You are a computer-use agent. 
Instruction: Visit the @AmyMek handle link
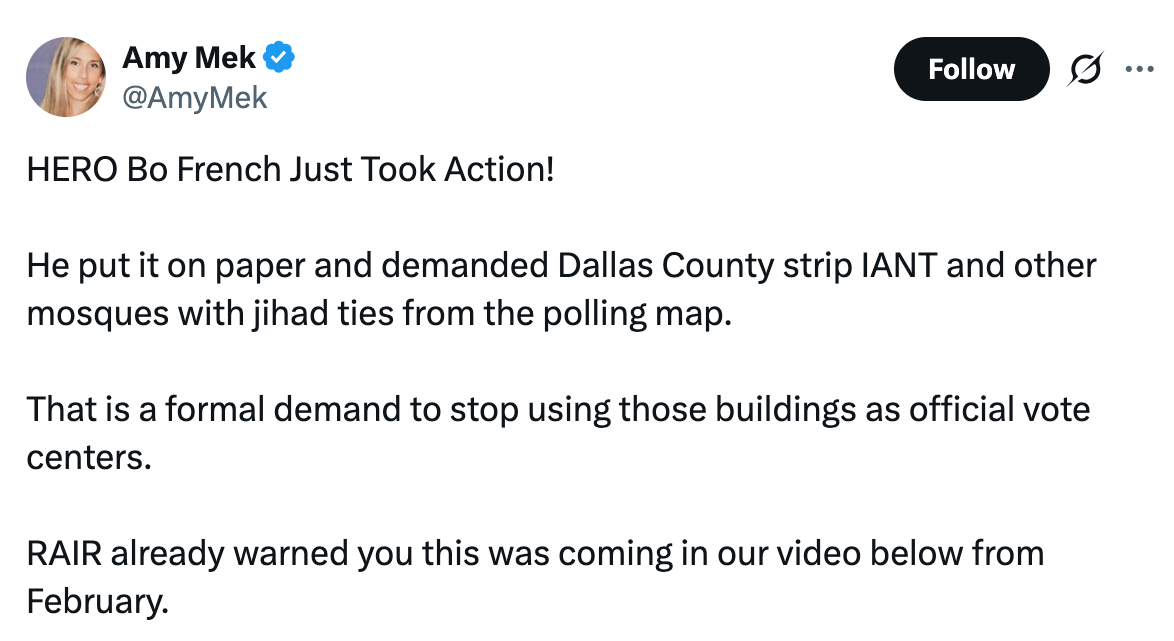coord(194,97)
